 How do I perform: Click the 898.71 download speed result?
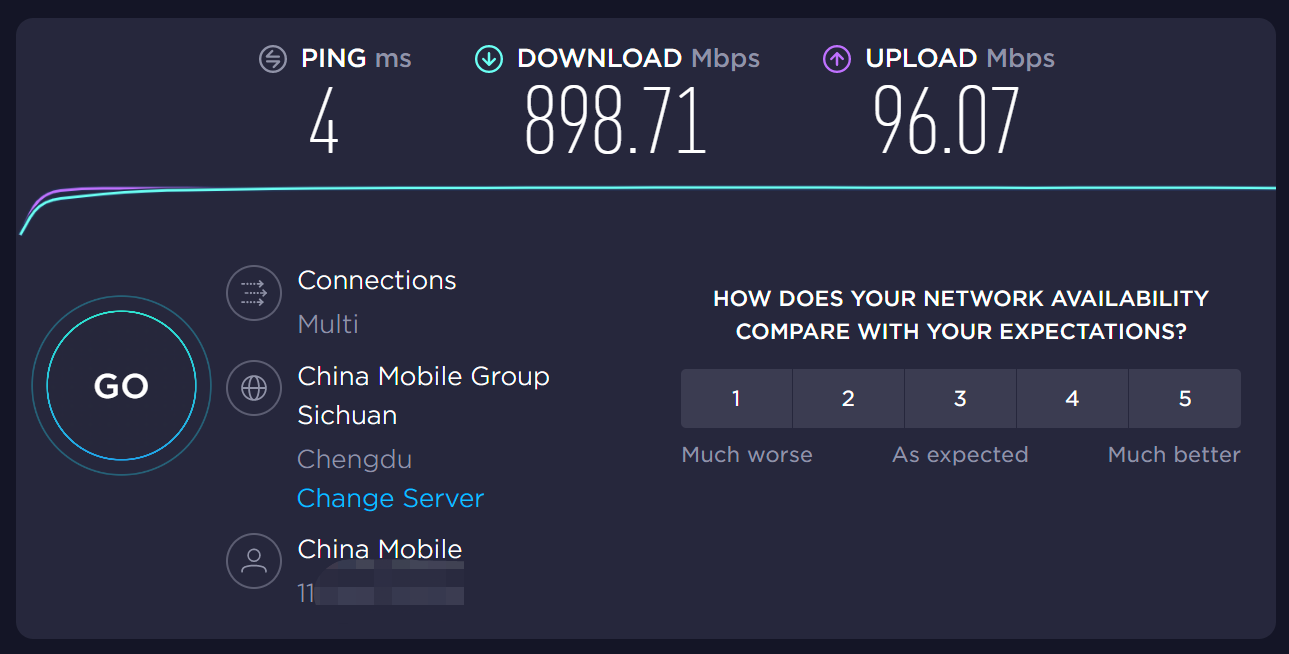click(x=616, y=120)
